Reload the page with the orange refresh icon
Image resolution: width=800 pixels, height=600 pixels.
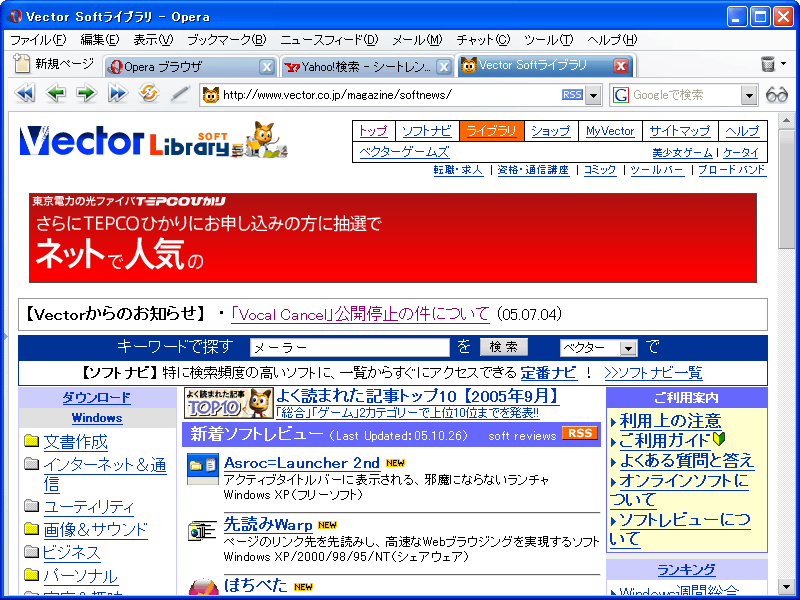(148, 93)
